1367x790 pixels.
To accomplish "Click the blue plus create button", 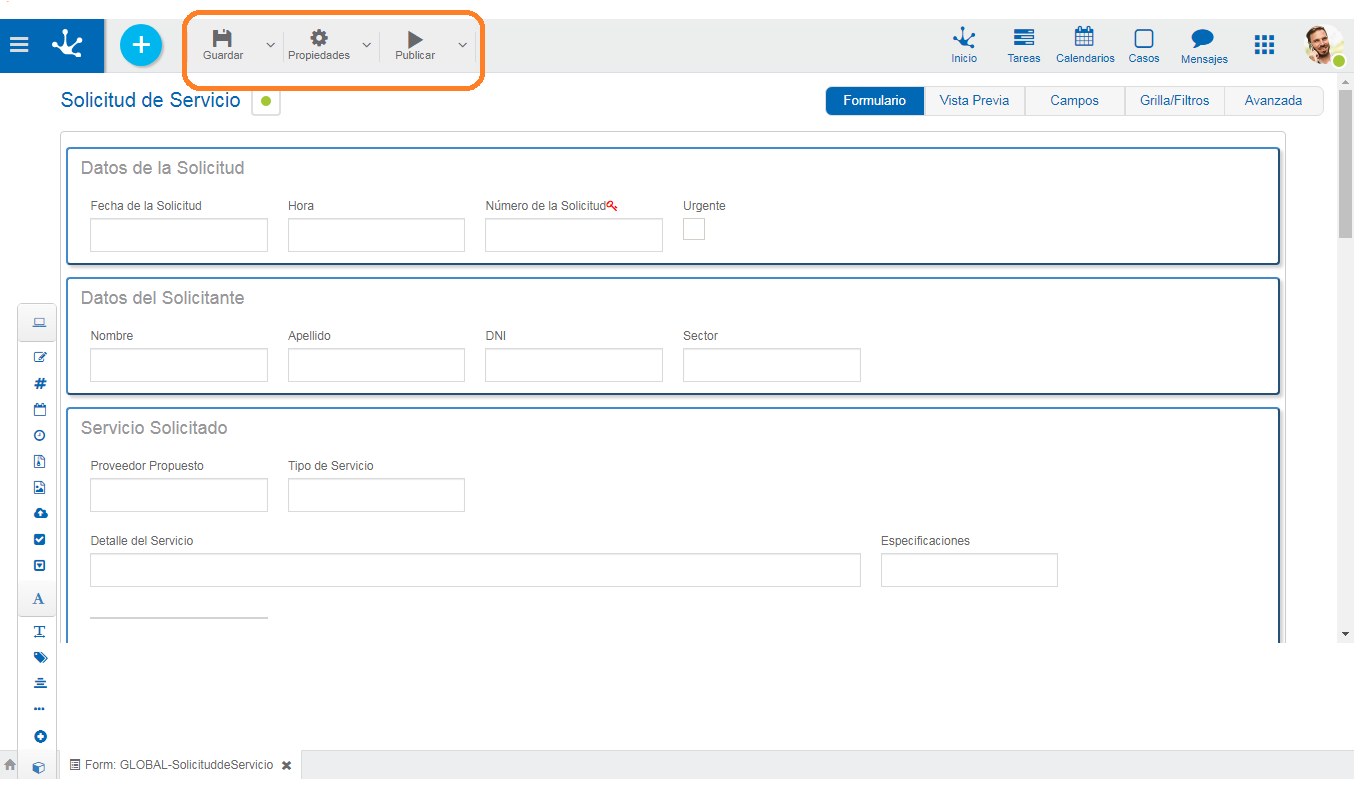I will (x=141, y=45).
